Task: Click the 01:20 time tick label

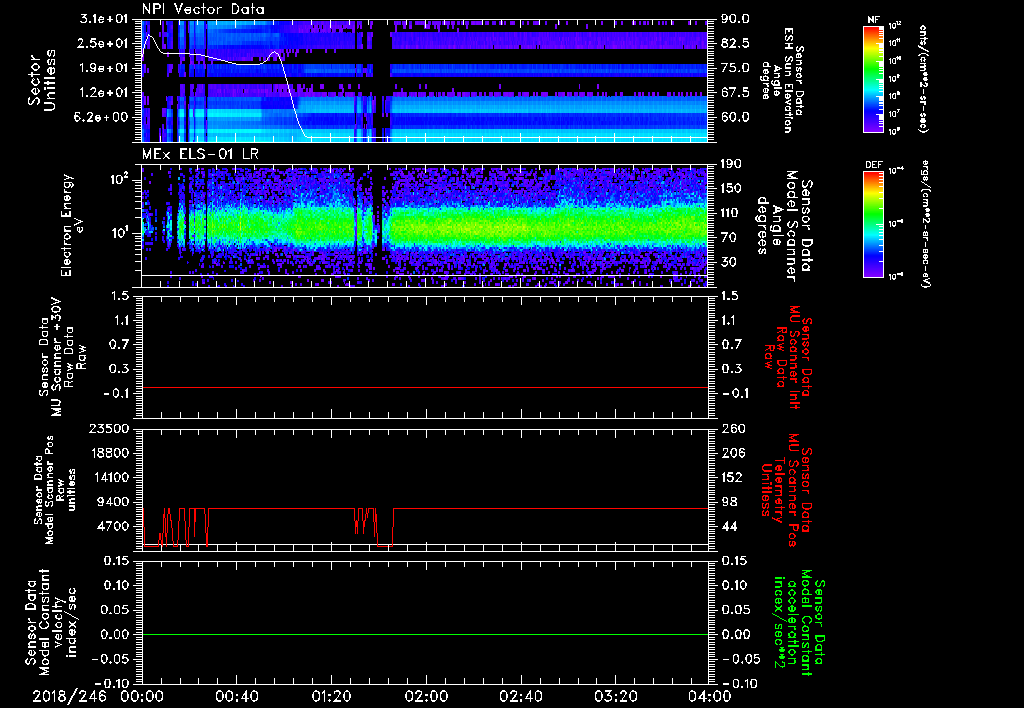Action: pos(331,696)
